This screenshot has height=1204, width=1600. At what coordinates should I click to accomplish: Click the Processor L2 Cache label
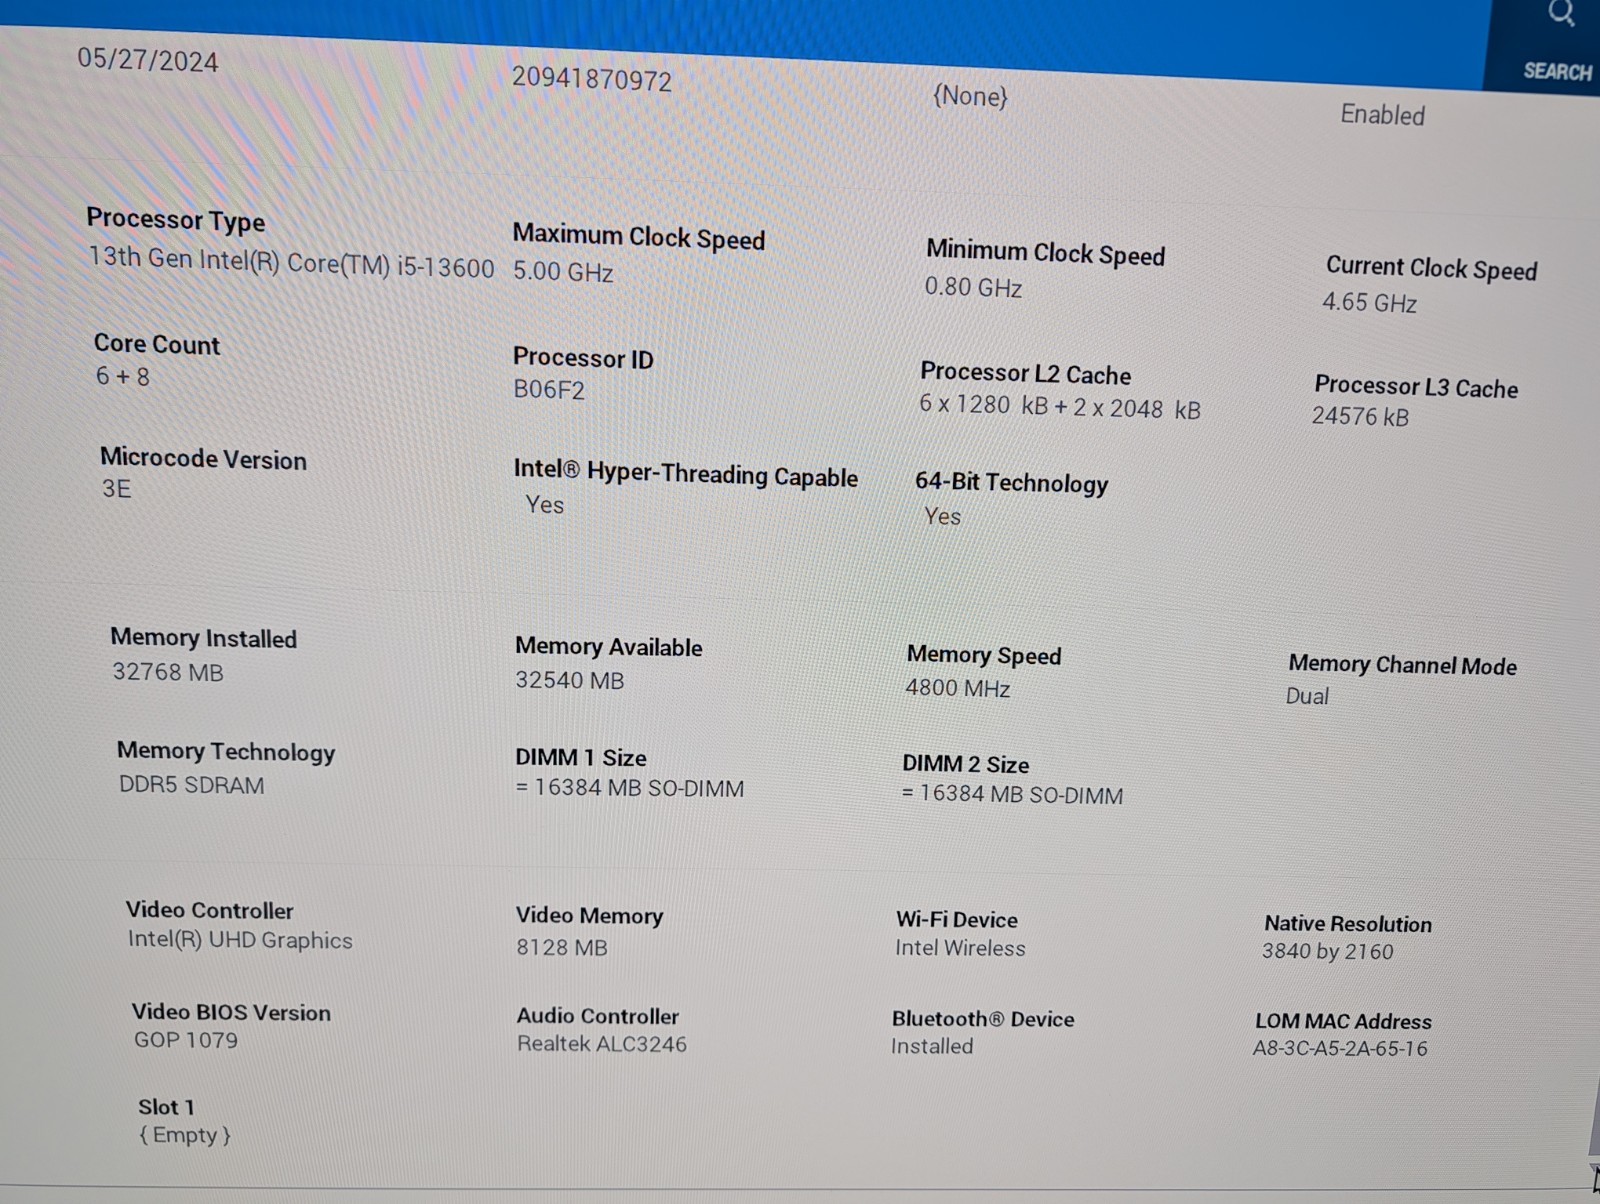tap(1025, 374)
